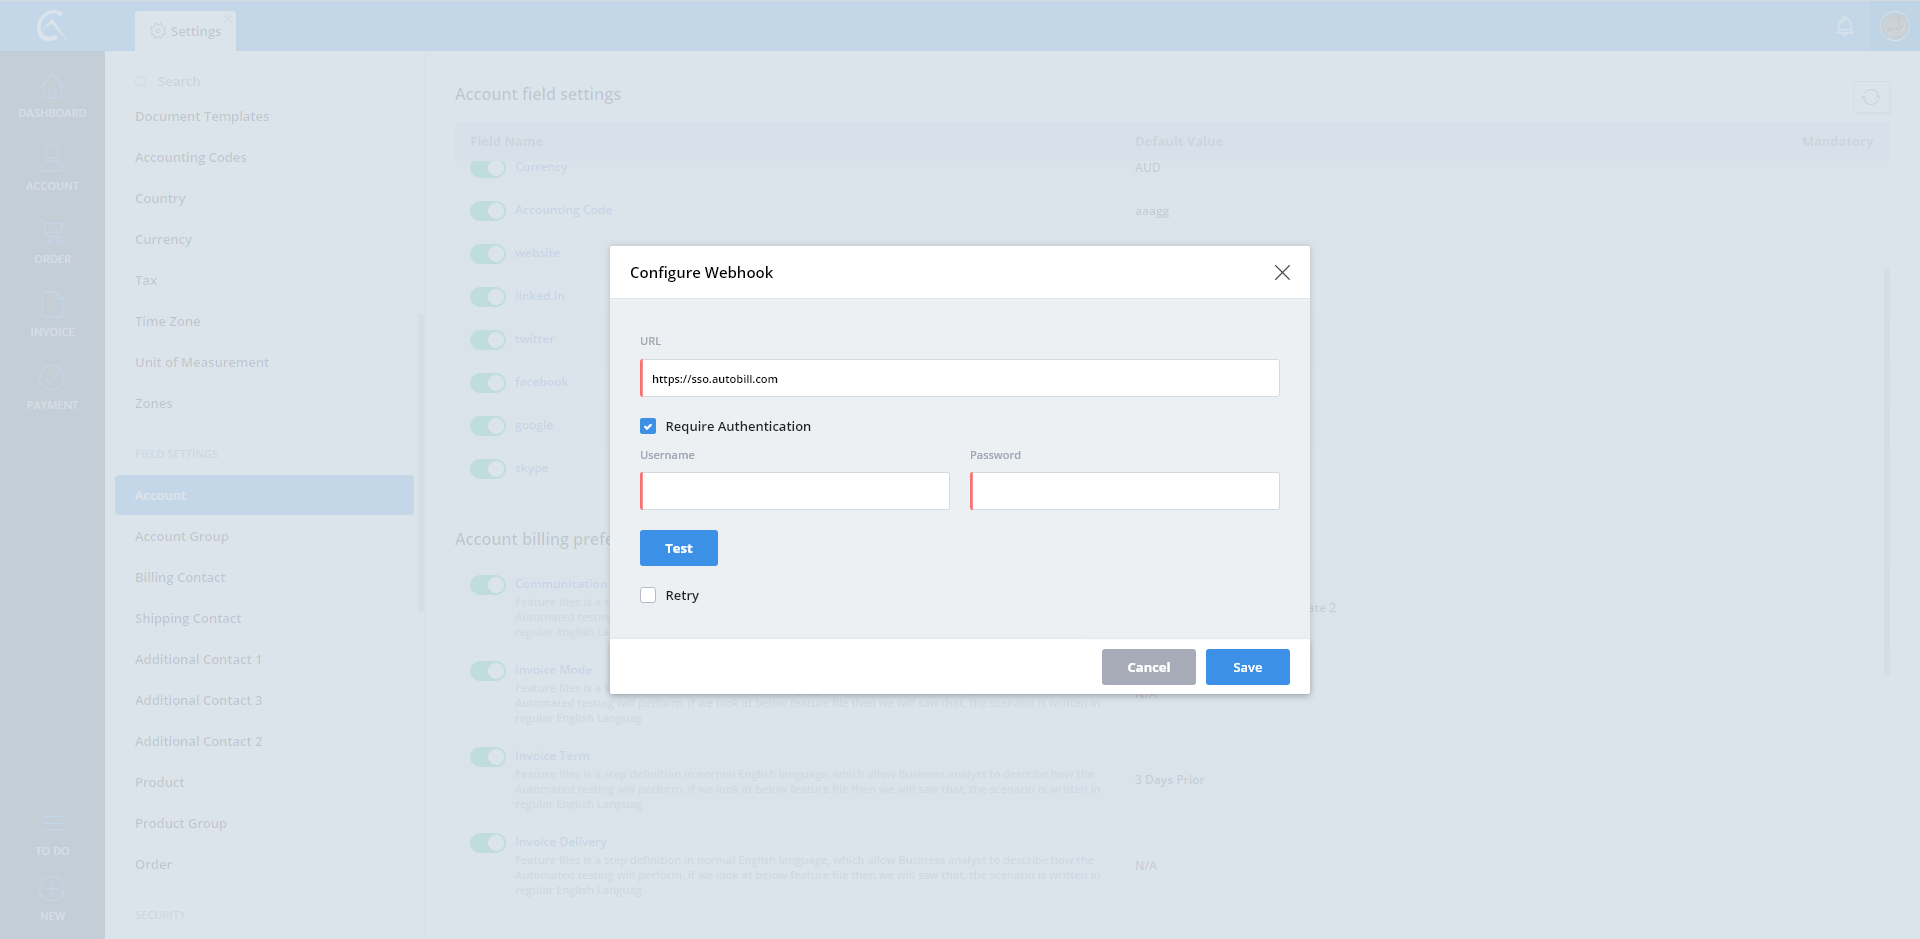Uncheck the Require Authentication checkbox

[x=648, y=427]
